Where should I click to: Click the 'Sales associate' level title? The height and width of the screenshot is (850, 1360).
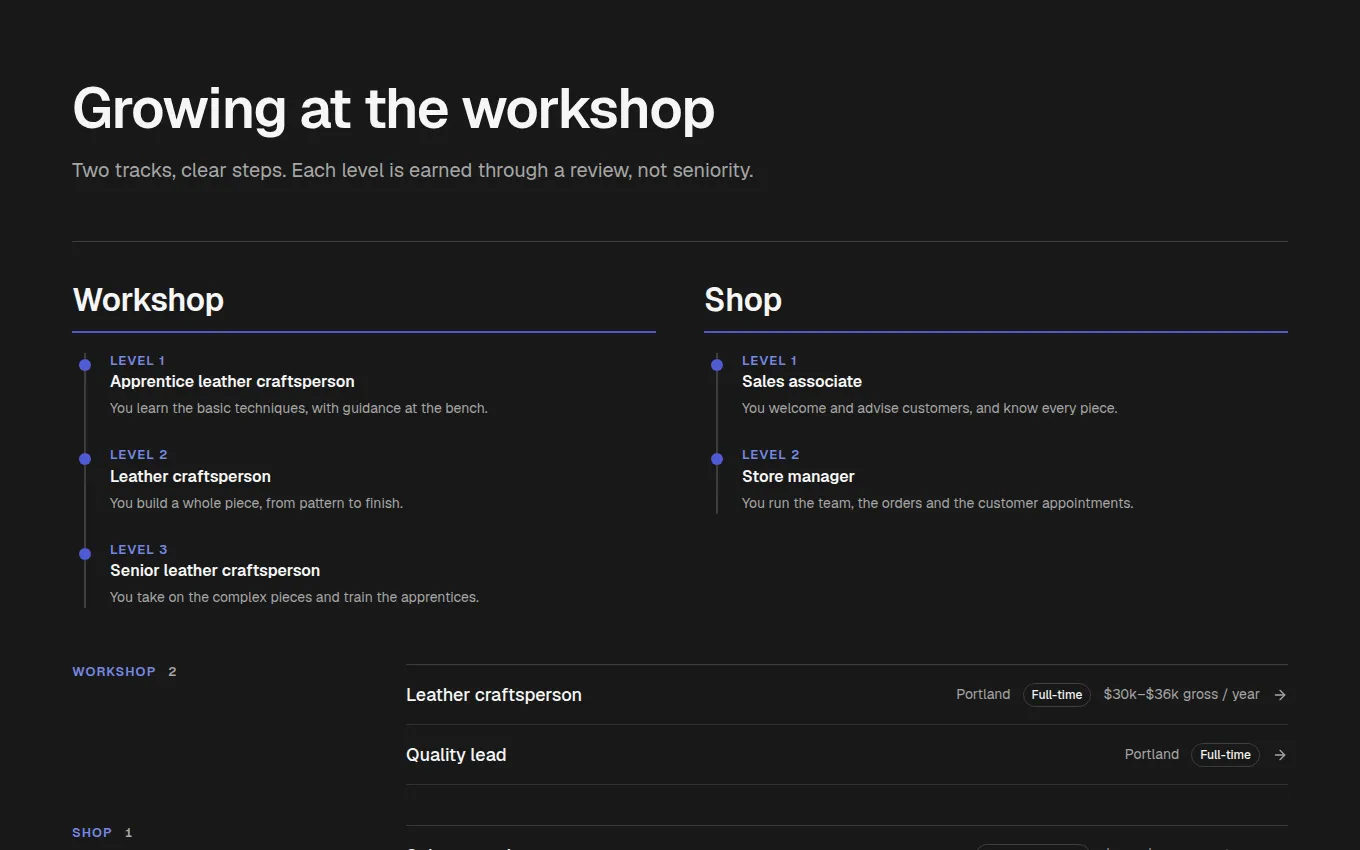[x=802, y=382]
